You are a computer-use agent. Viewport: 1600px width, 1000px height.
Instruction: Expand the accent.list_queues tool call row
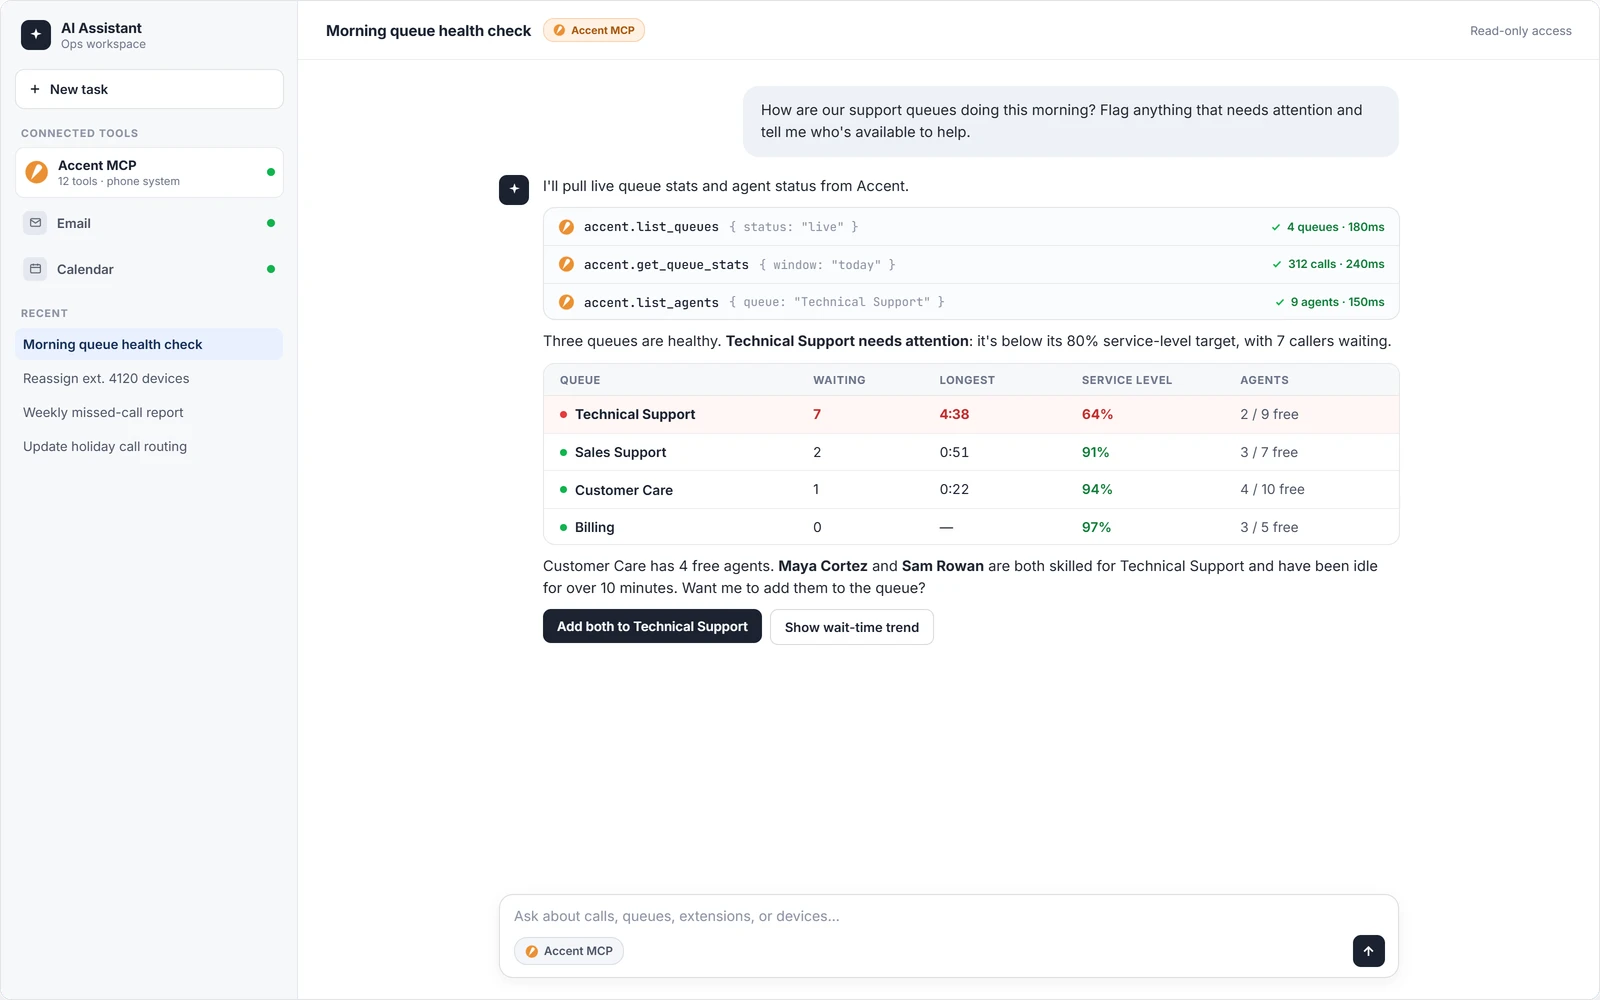tap(971, 227)
